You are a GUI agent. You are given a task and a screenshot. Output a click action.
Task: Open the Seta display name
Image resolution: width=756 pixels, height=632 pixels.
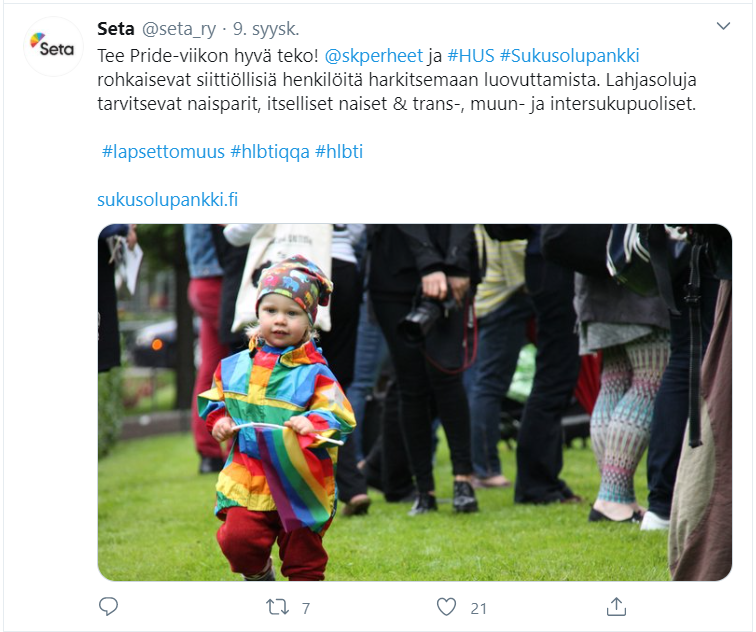pos(116,29)
